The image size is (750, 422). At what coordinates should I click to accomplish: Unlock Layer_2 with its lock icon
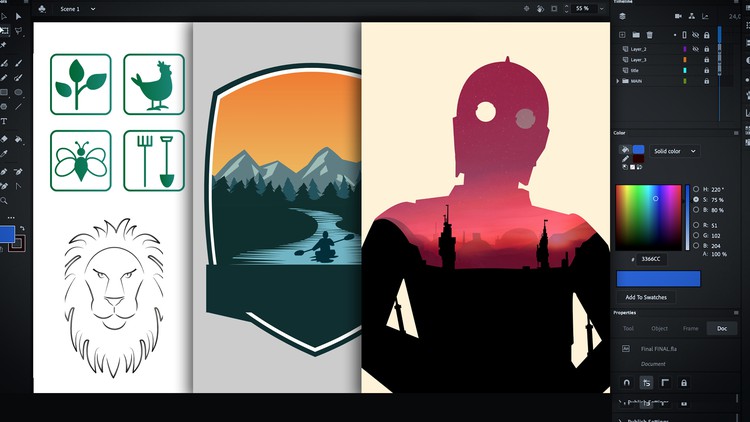click(x=706, y=49)
